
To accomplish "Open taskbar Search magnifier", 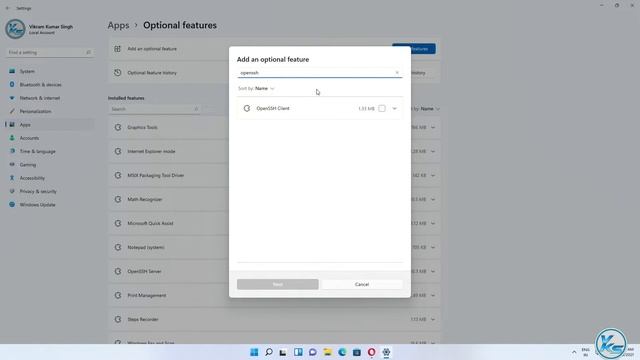I will point(269,352).
